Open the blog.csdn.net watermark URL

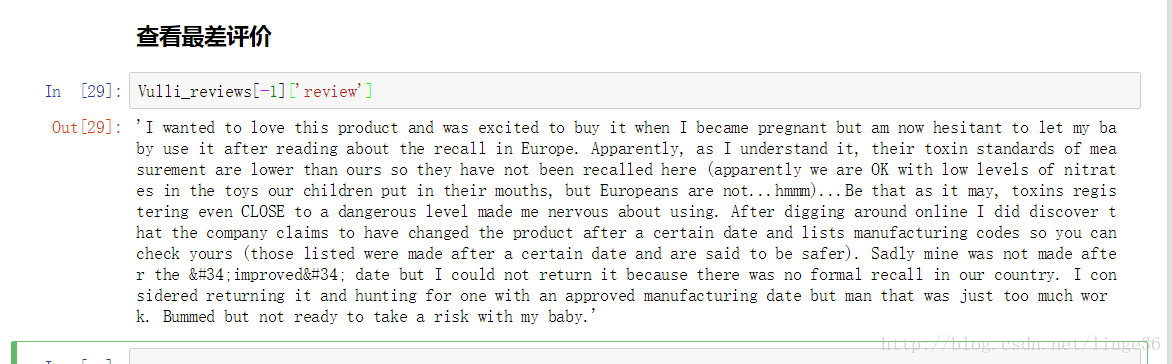pyautogui.click(x=1021, y=344)
